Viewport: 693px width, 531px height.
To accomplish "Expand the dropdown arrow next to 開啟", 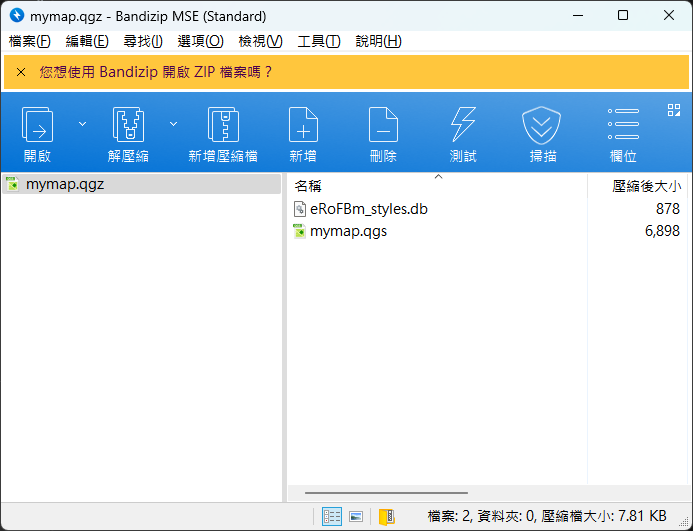I will point(82,124).
